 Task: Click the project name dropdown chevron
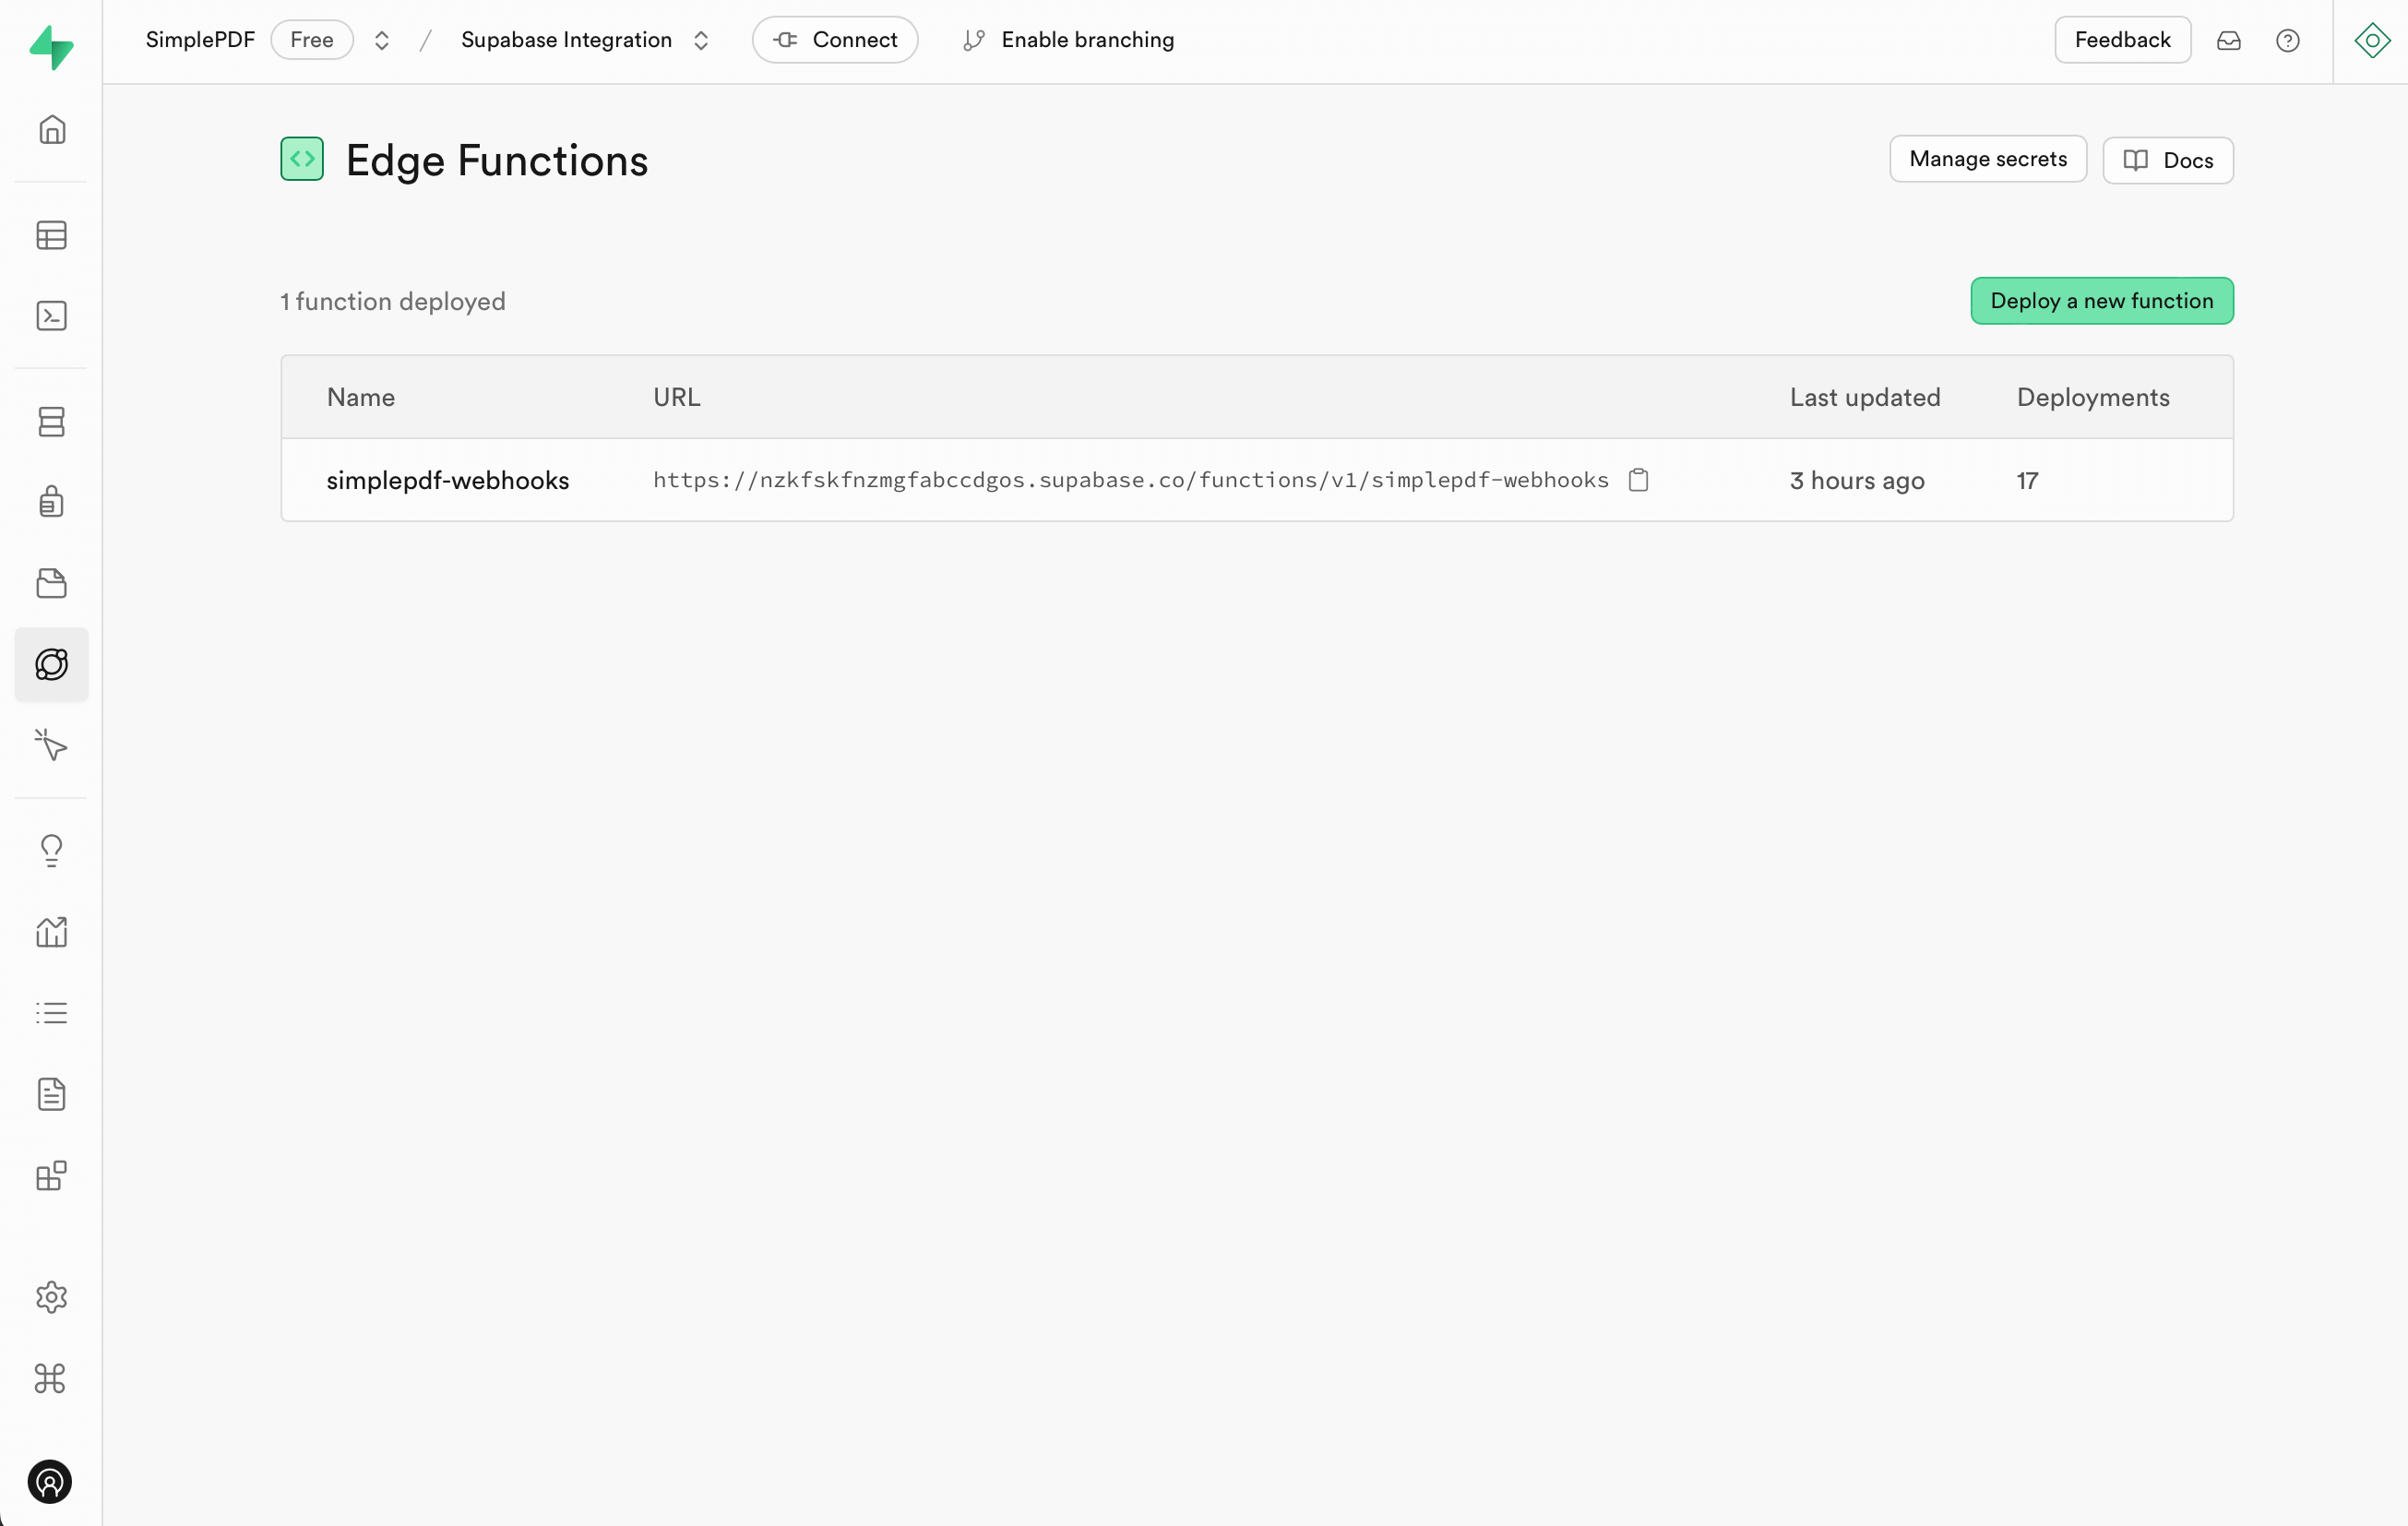[702, 39]
